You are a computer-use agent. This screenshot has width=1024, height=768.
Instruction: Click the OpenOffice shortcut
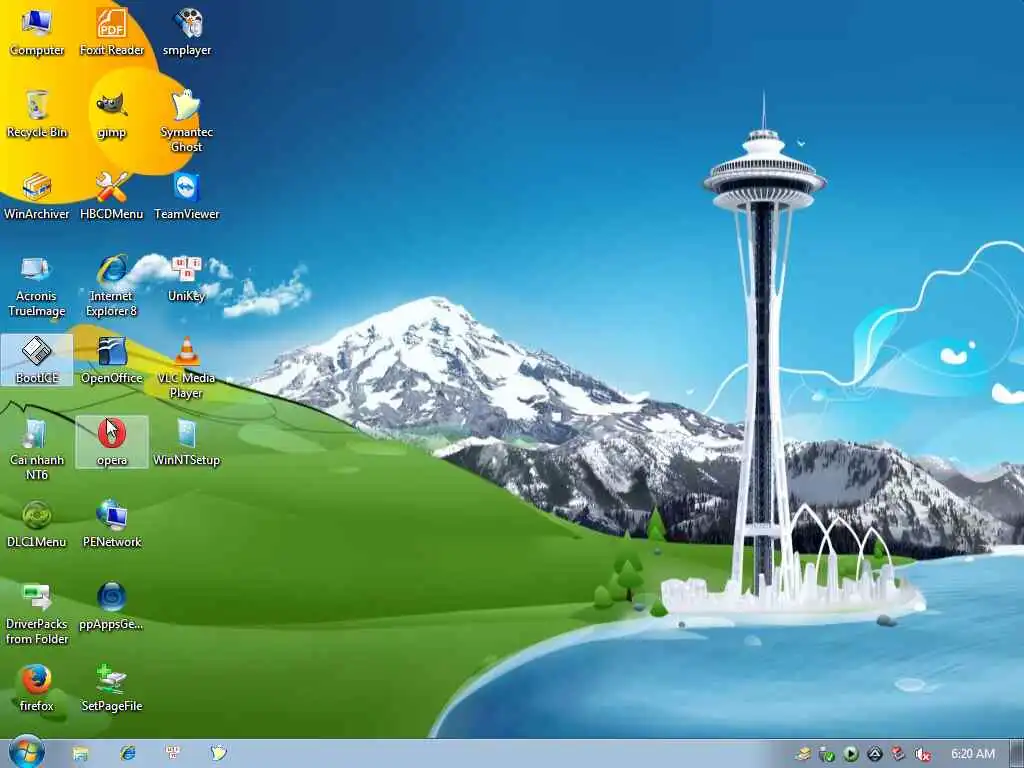(x=112, y=360)
